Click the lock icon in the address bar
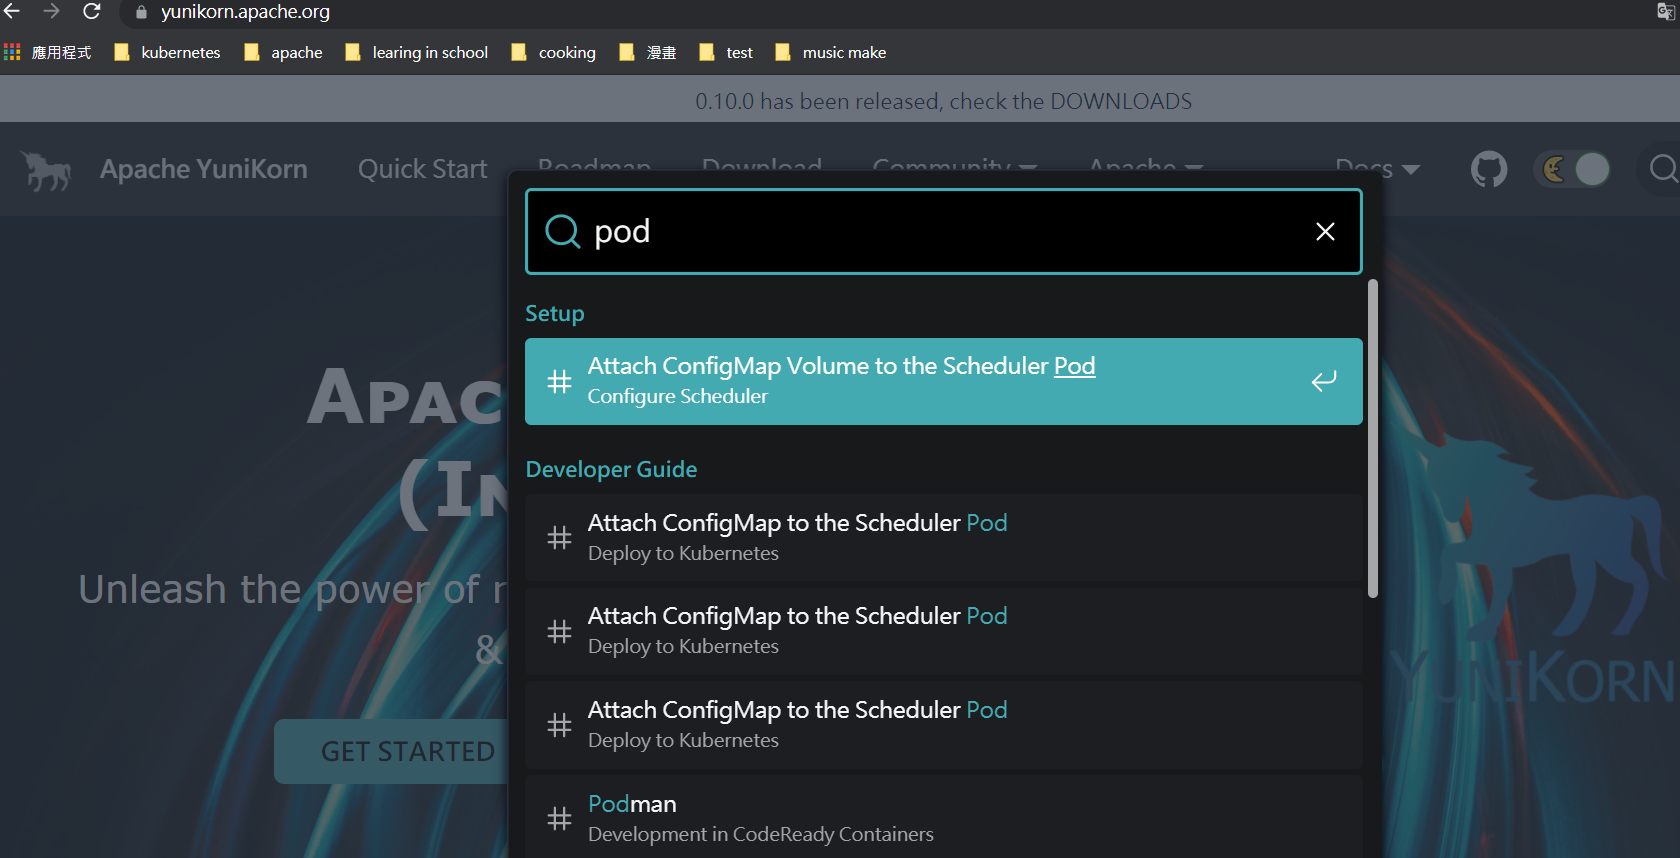This screenshot has width=1680, height=858. coord(141,12)
